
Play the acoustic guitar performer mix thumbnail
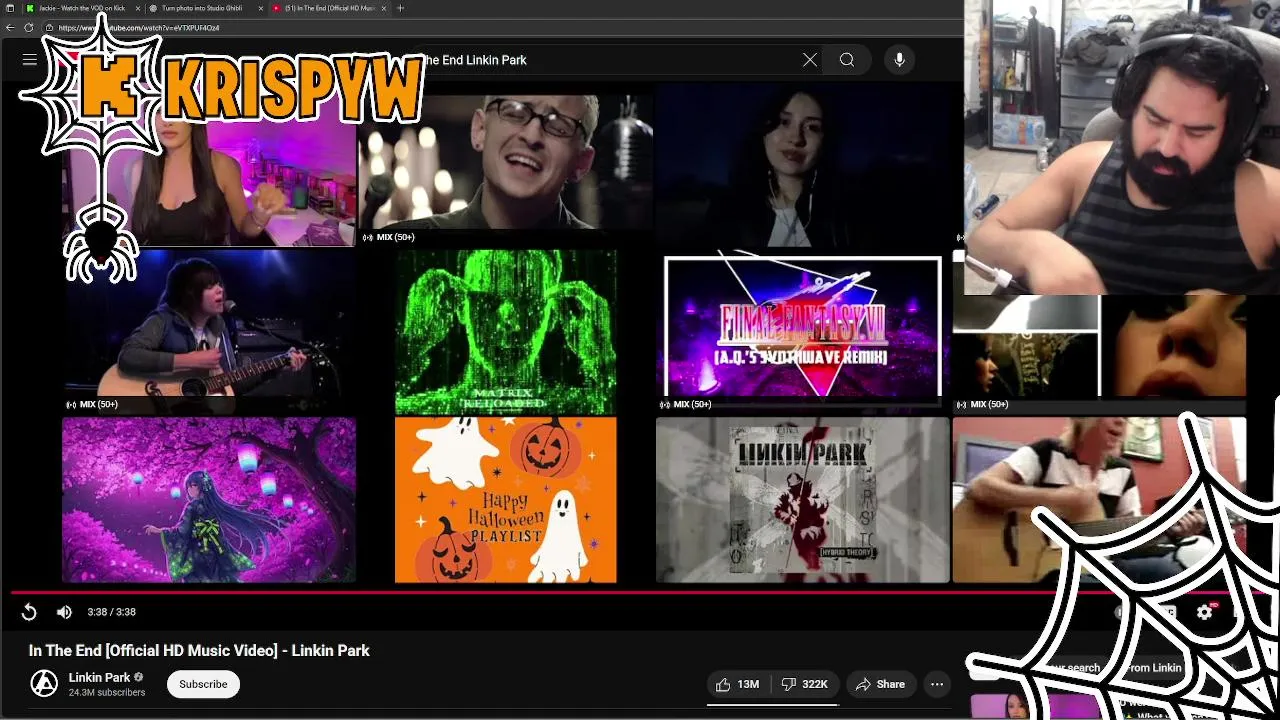click(208, 332)
